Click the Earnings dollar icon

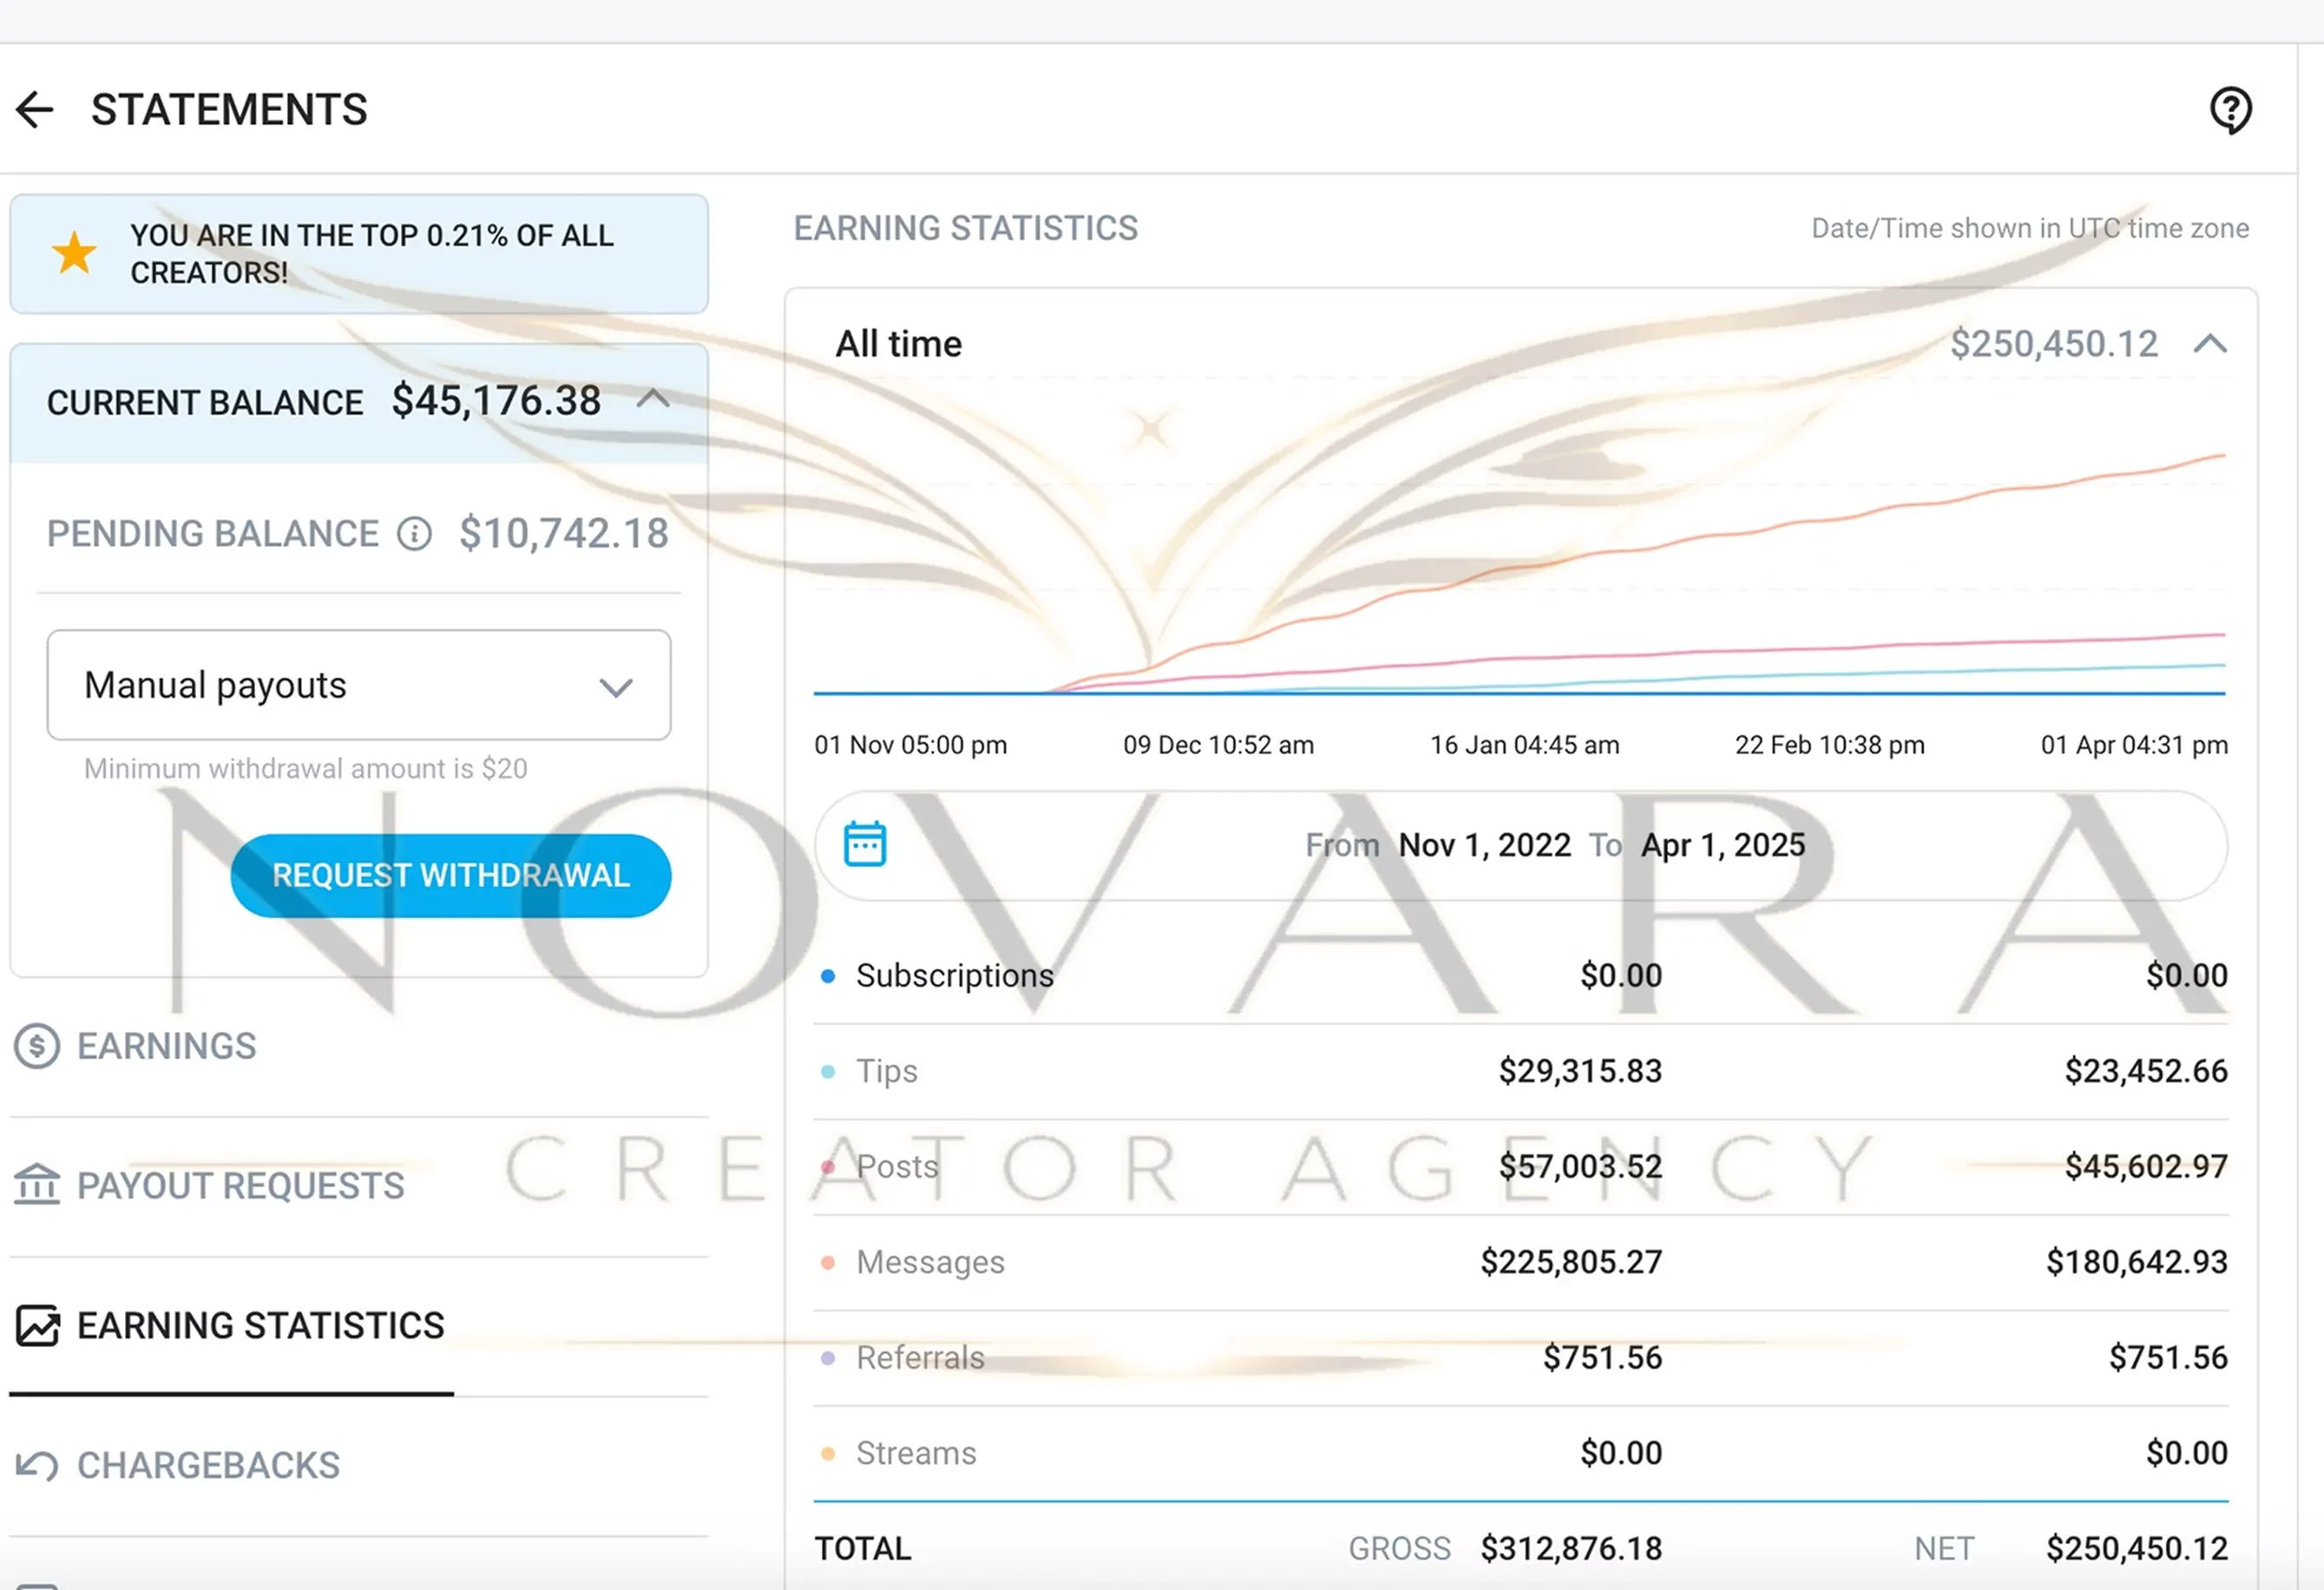point(37,1047)
